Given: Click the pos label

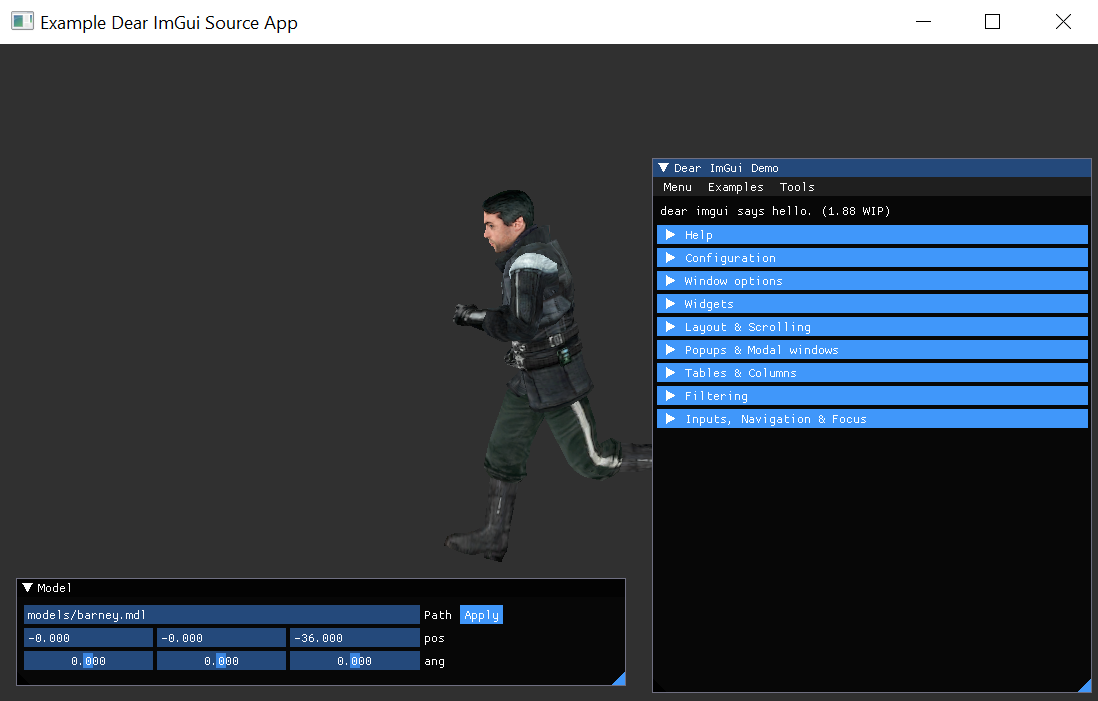Looking at the screenshot, I should [x=434, y=639].
